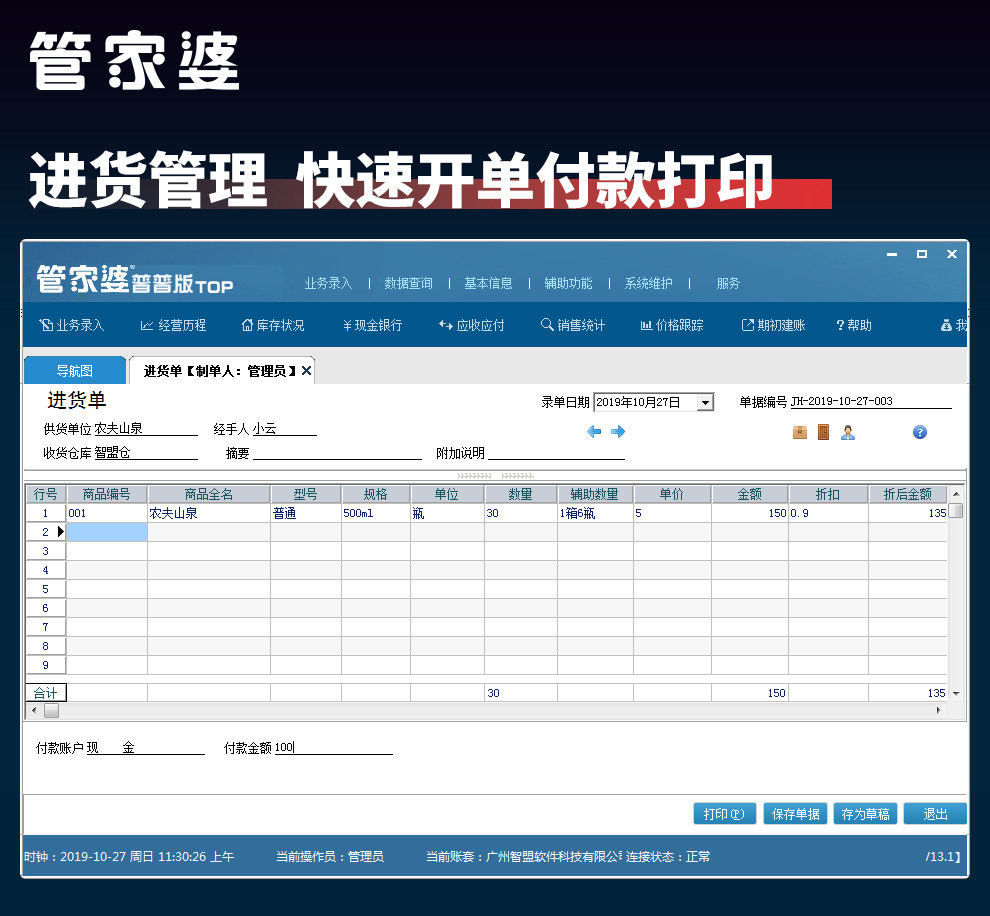The image size is (990, 916).
Task: Open the blue help question icon
Action: 920,432
